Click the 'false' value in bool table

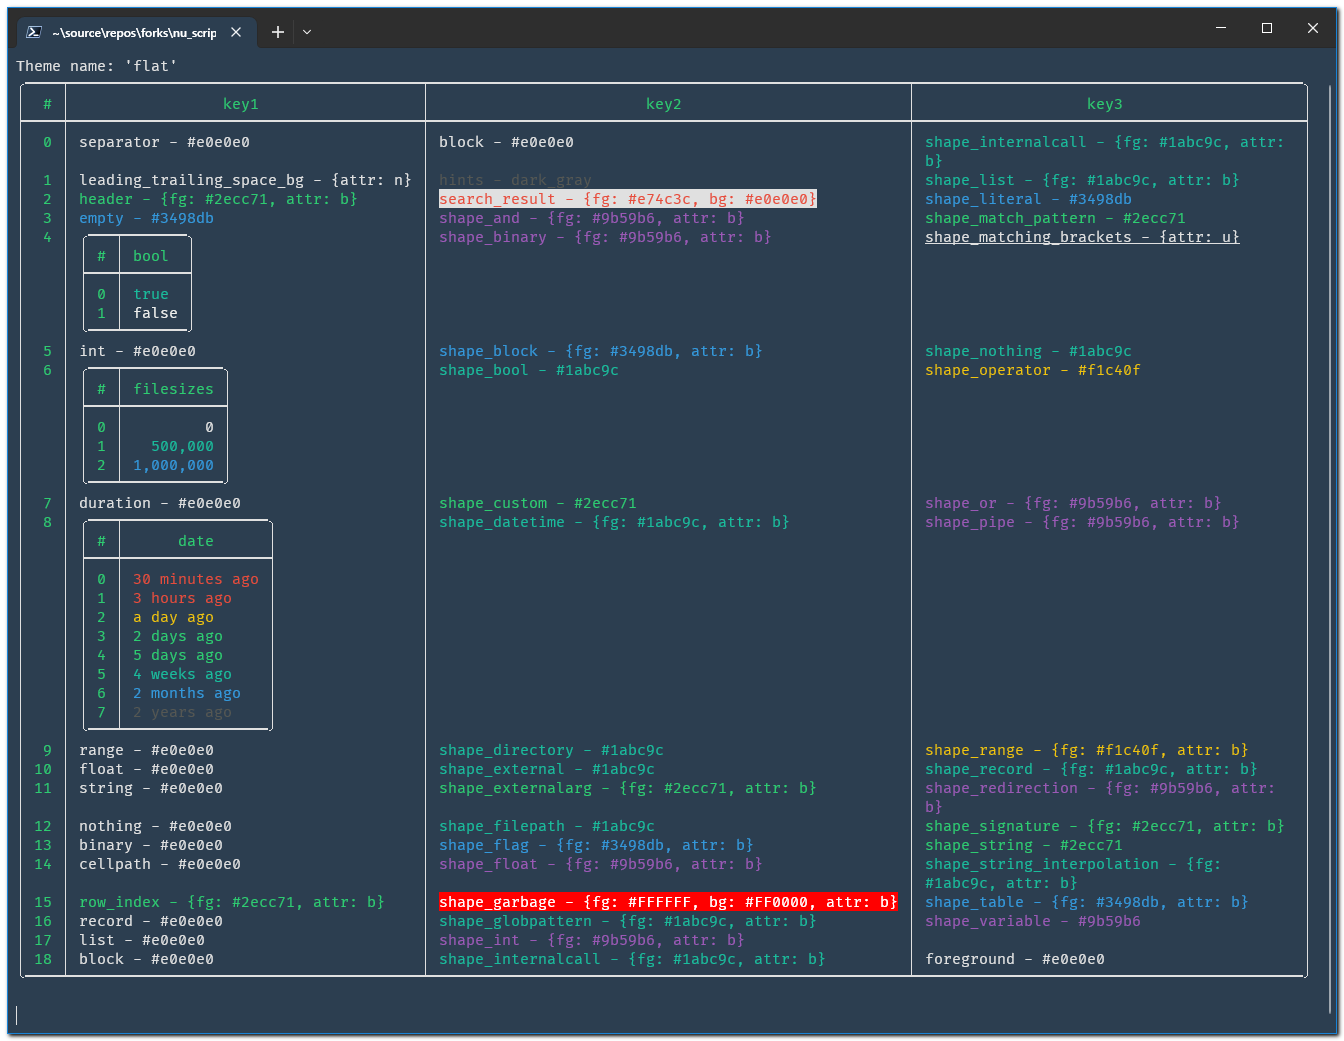tap(156, 313)
